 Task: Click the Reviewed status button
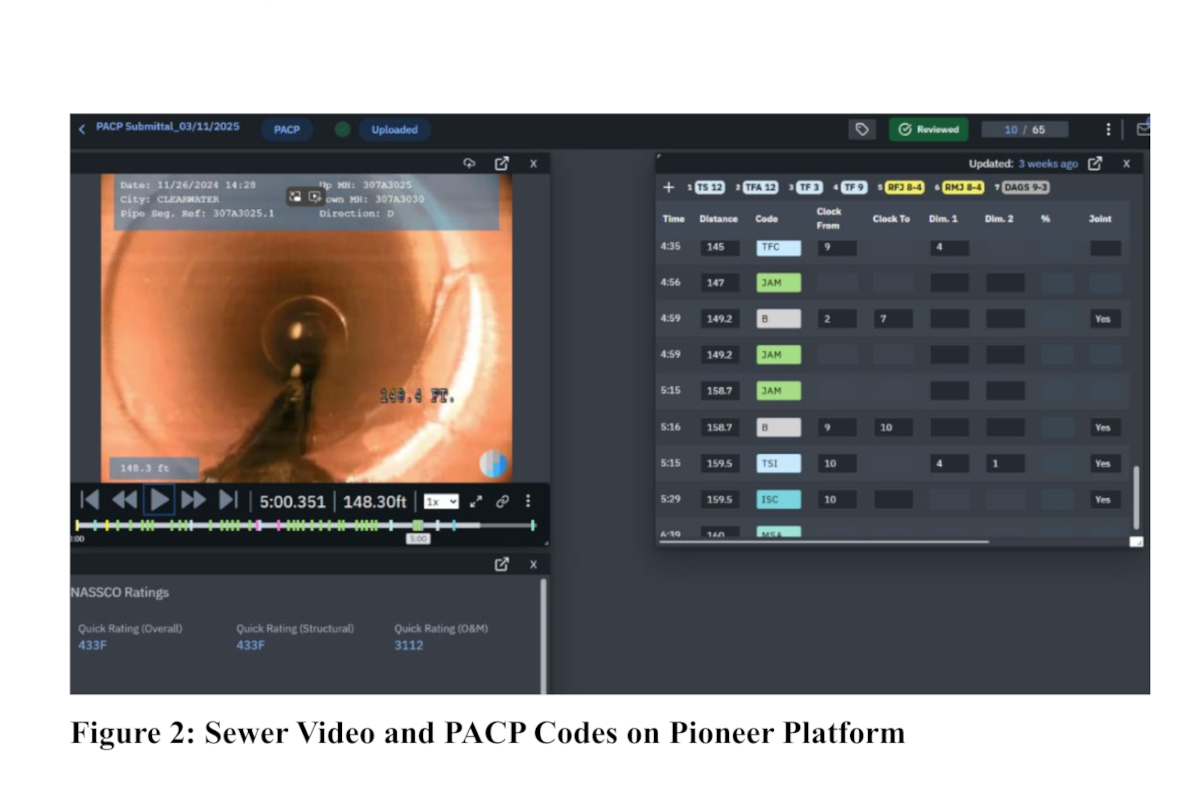point(928,129)
